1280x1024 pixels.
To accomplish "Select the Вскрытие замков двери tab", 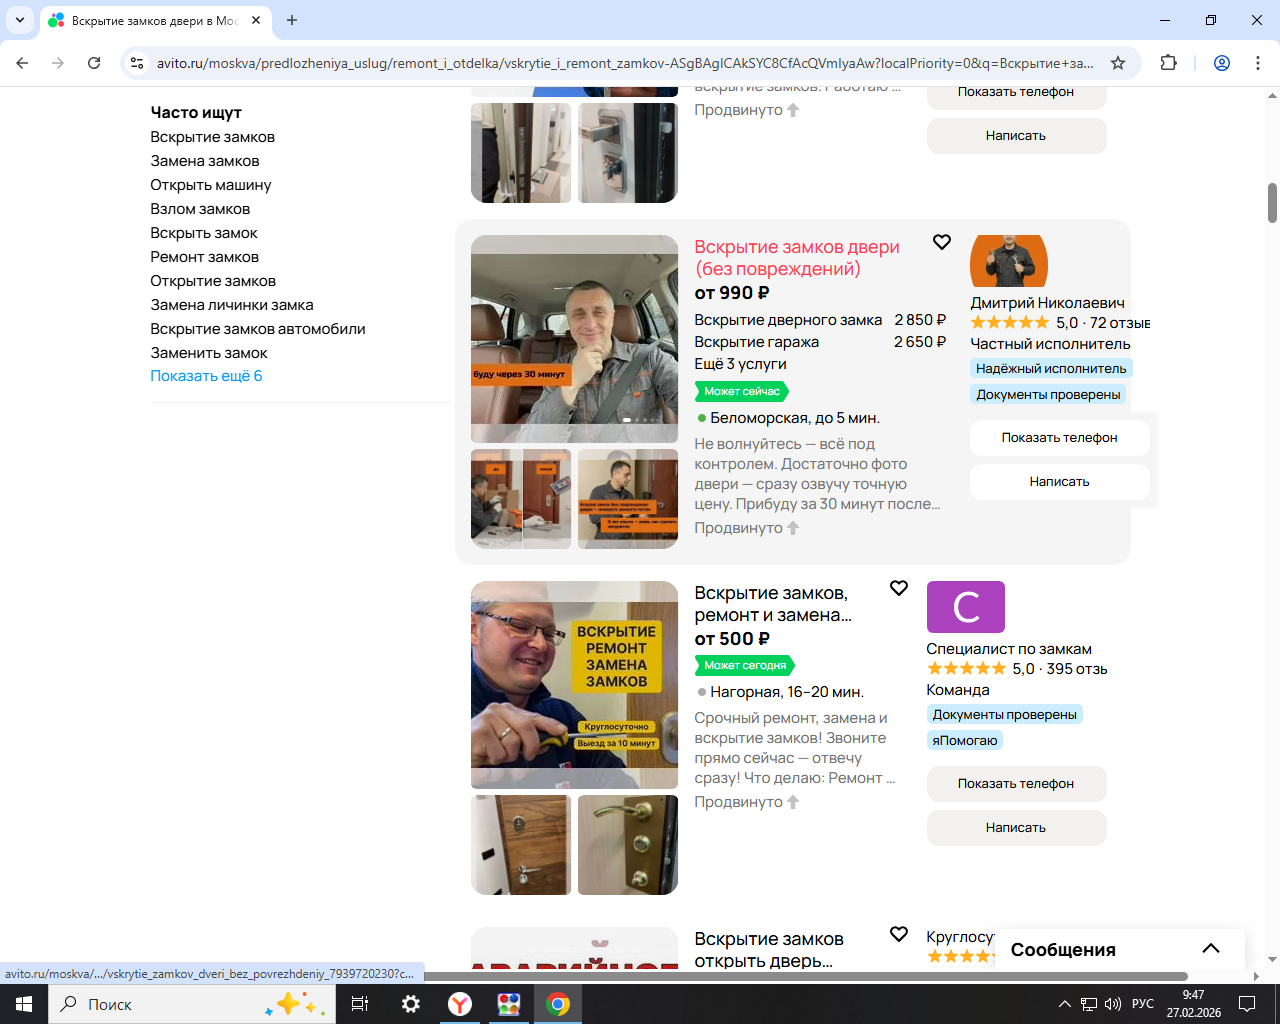I will pos(155,20).
